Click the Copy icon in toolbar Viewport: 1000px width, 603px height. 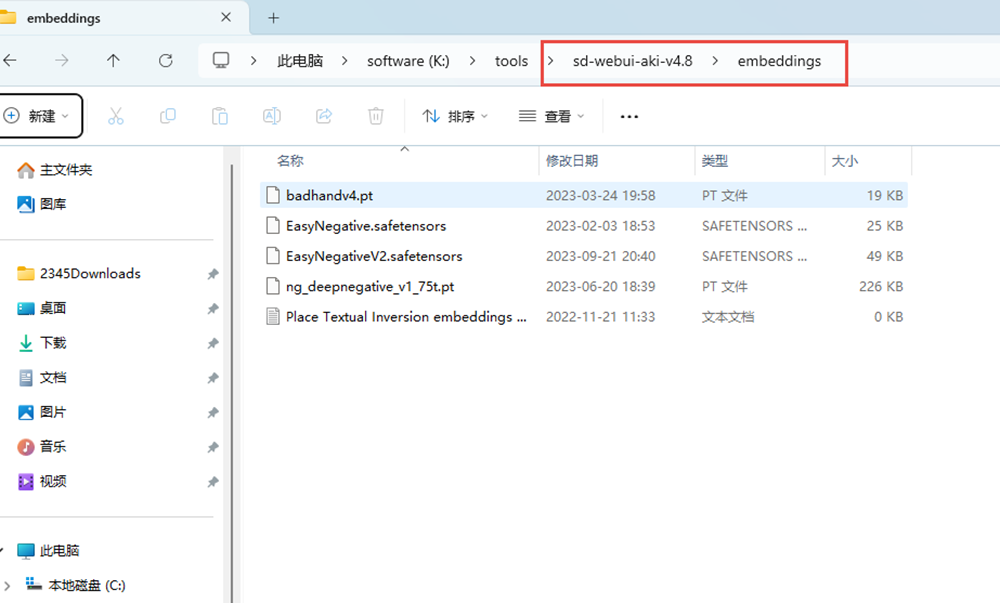pos(168,116)
